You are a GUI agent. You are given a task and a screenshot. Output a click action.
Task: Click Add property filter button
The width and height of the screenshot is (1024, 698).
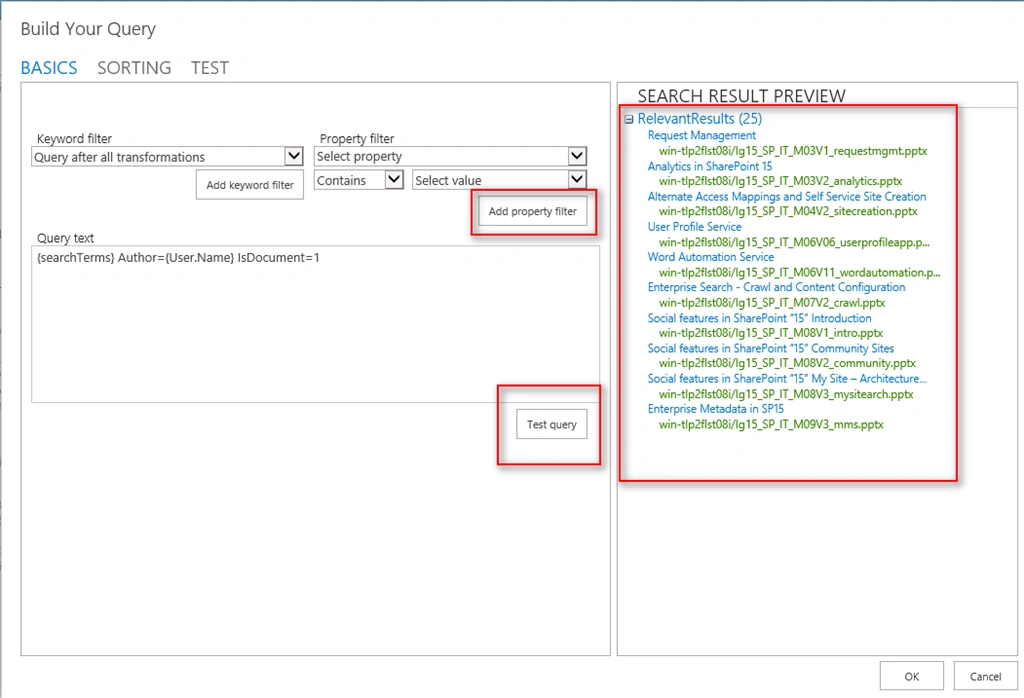pos(533,212)
